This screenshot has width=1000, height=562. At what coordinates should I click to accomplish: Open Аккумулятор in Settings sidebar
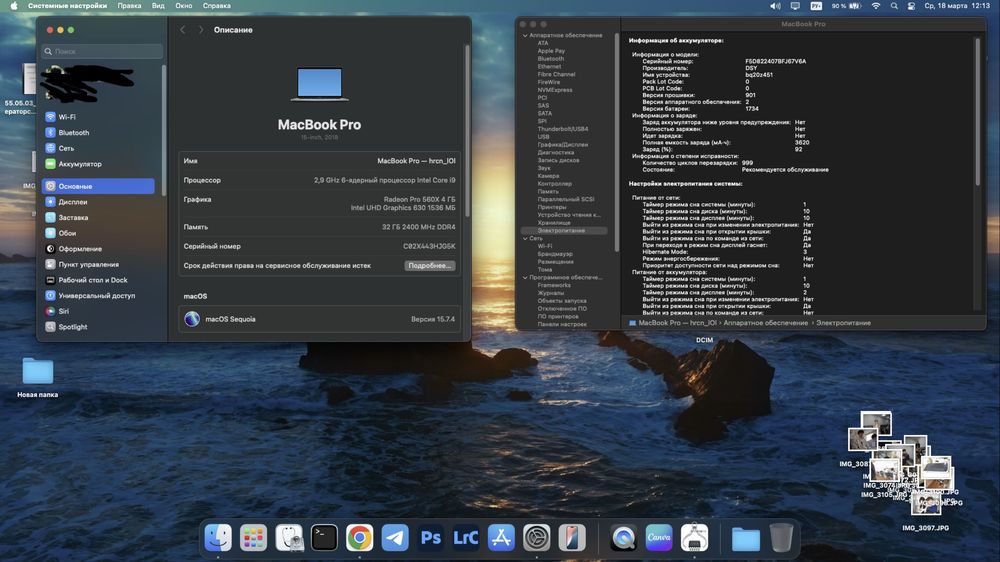coord(98,164)
